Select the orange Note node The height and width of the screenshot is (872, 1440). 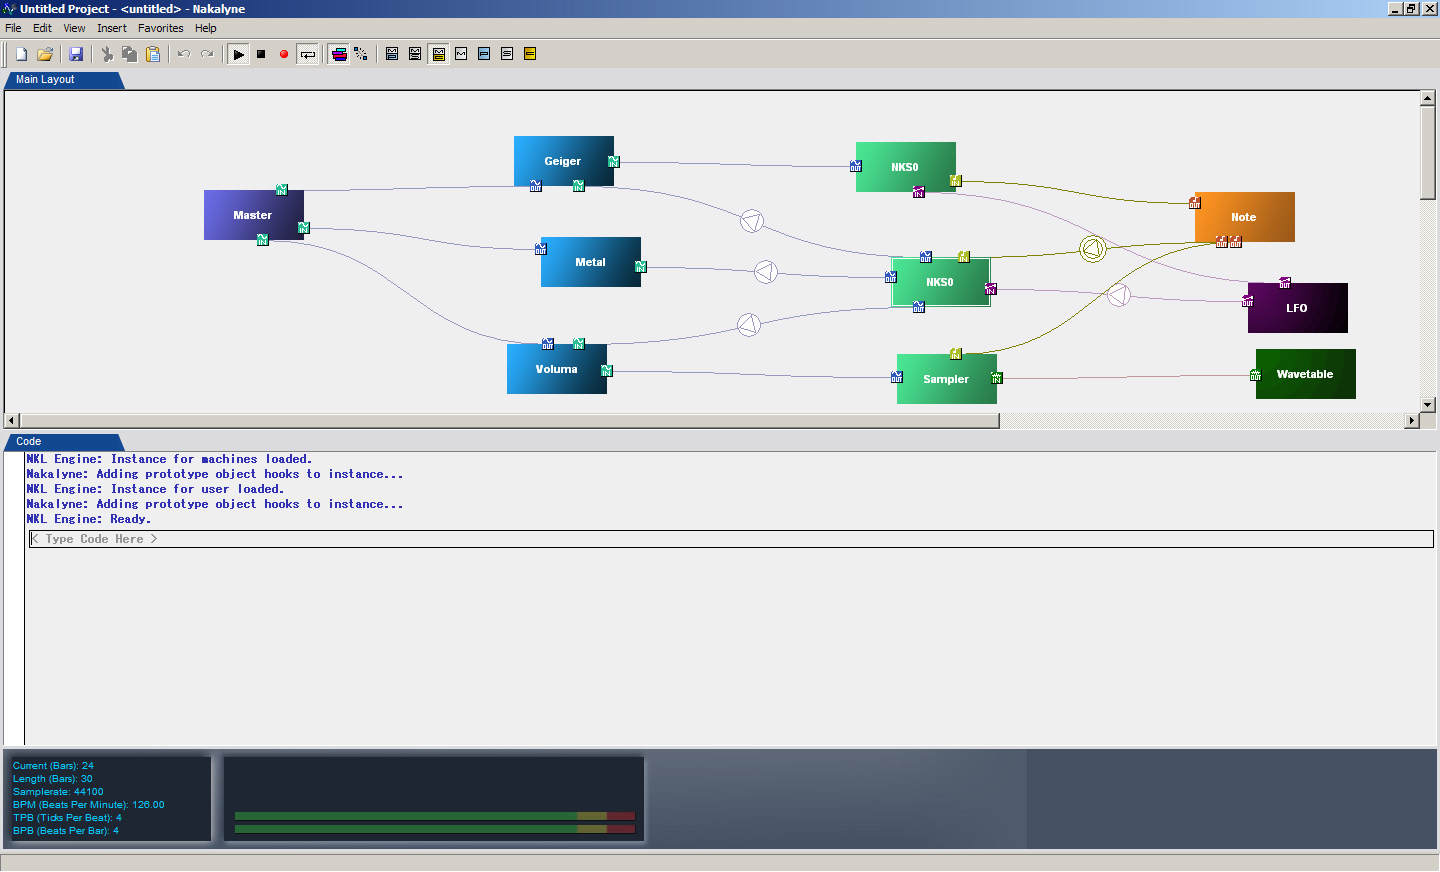[1244, 217]
